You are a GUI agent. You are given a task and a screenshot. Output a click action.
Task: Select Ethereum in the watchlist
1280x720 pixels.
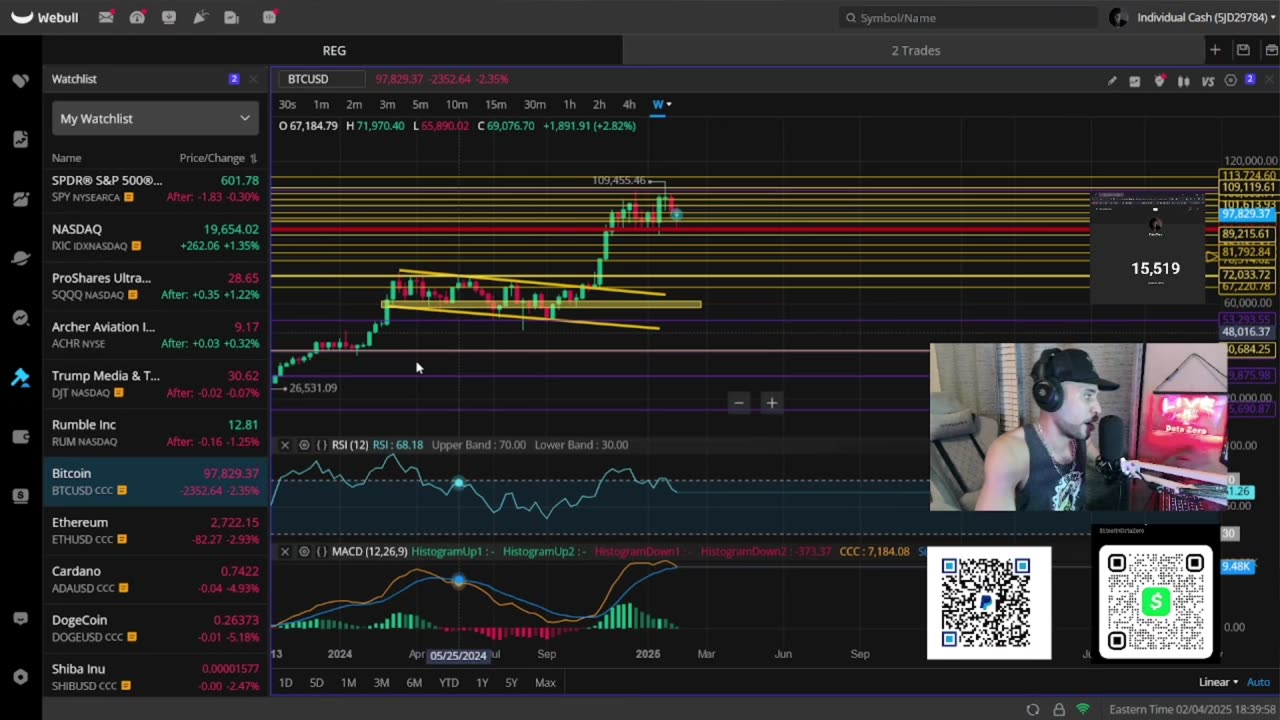157,530
